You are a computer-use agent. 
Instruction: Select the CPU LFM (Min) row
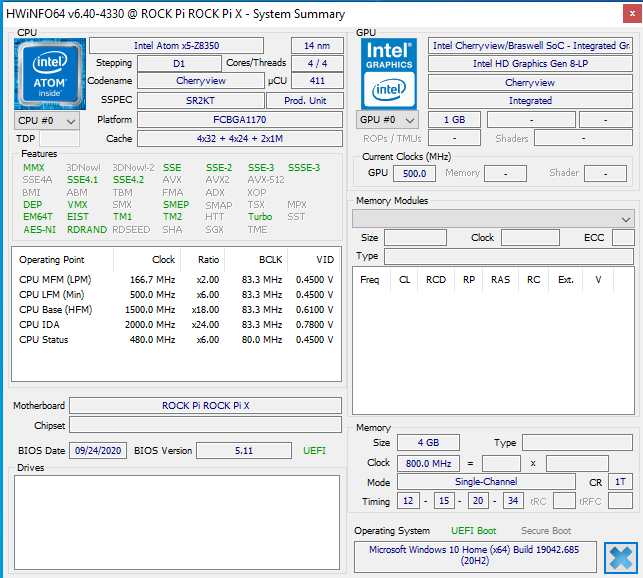click(176, 295)
